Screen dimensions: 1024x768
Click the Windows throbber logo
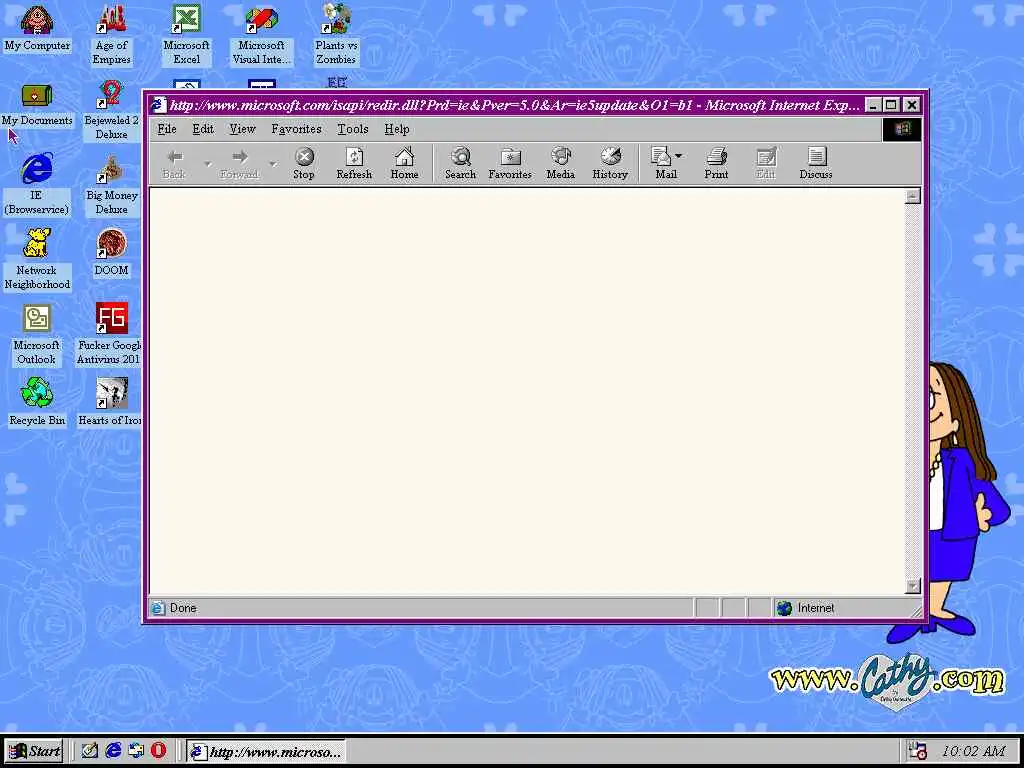[902, 129]
